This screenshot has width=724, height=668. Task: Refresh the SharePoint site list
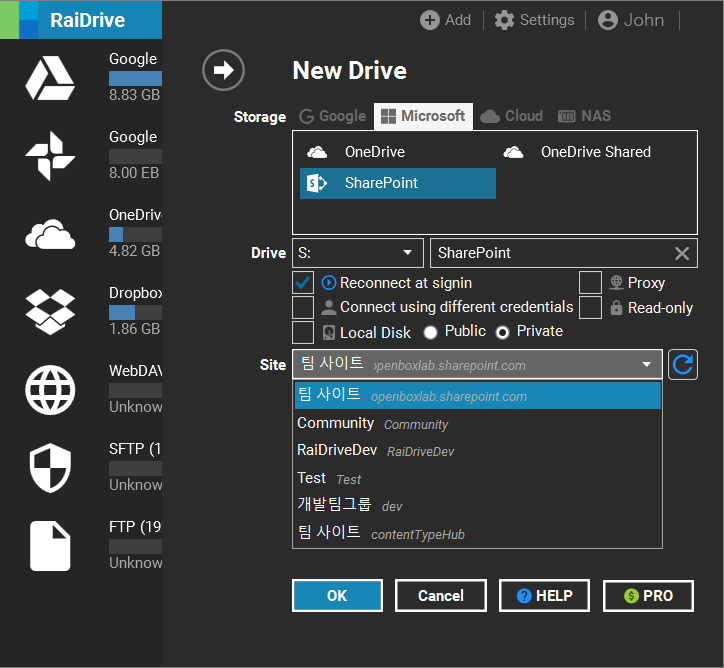point(682,365)
